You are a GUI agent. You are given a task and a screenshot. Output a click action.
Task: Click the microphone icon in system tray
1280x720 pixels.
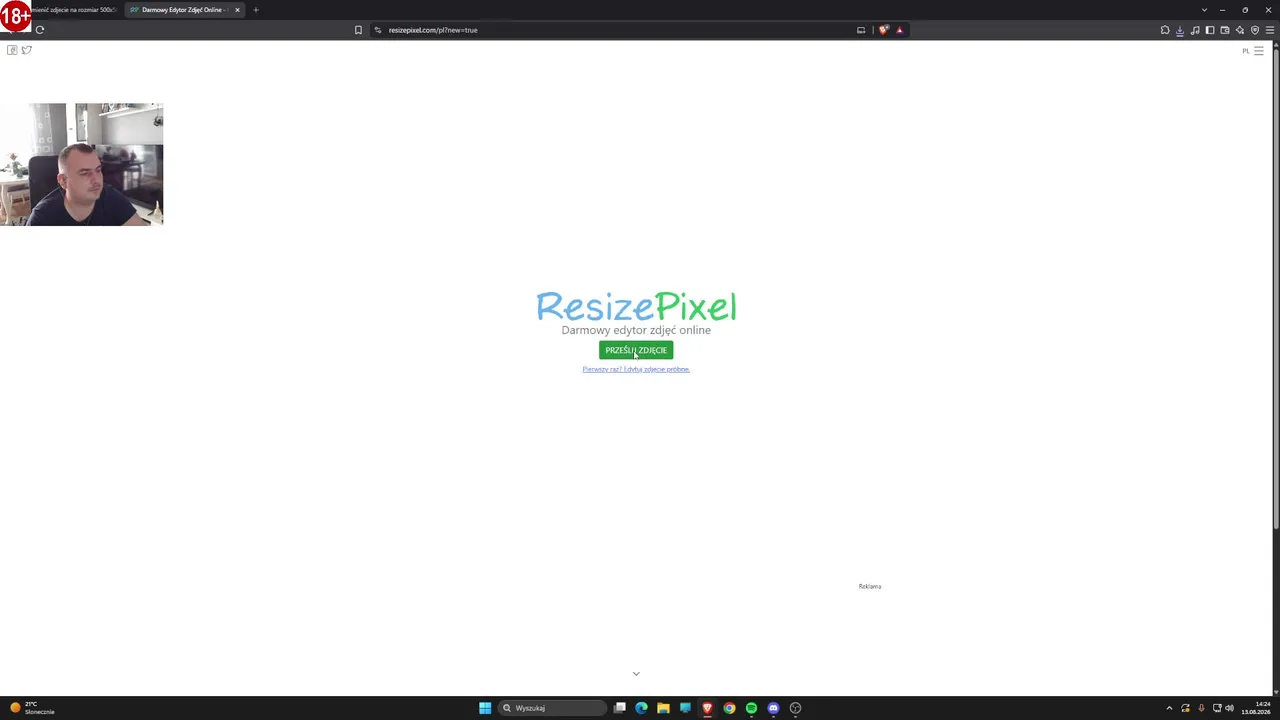coord(1201,708)
